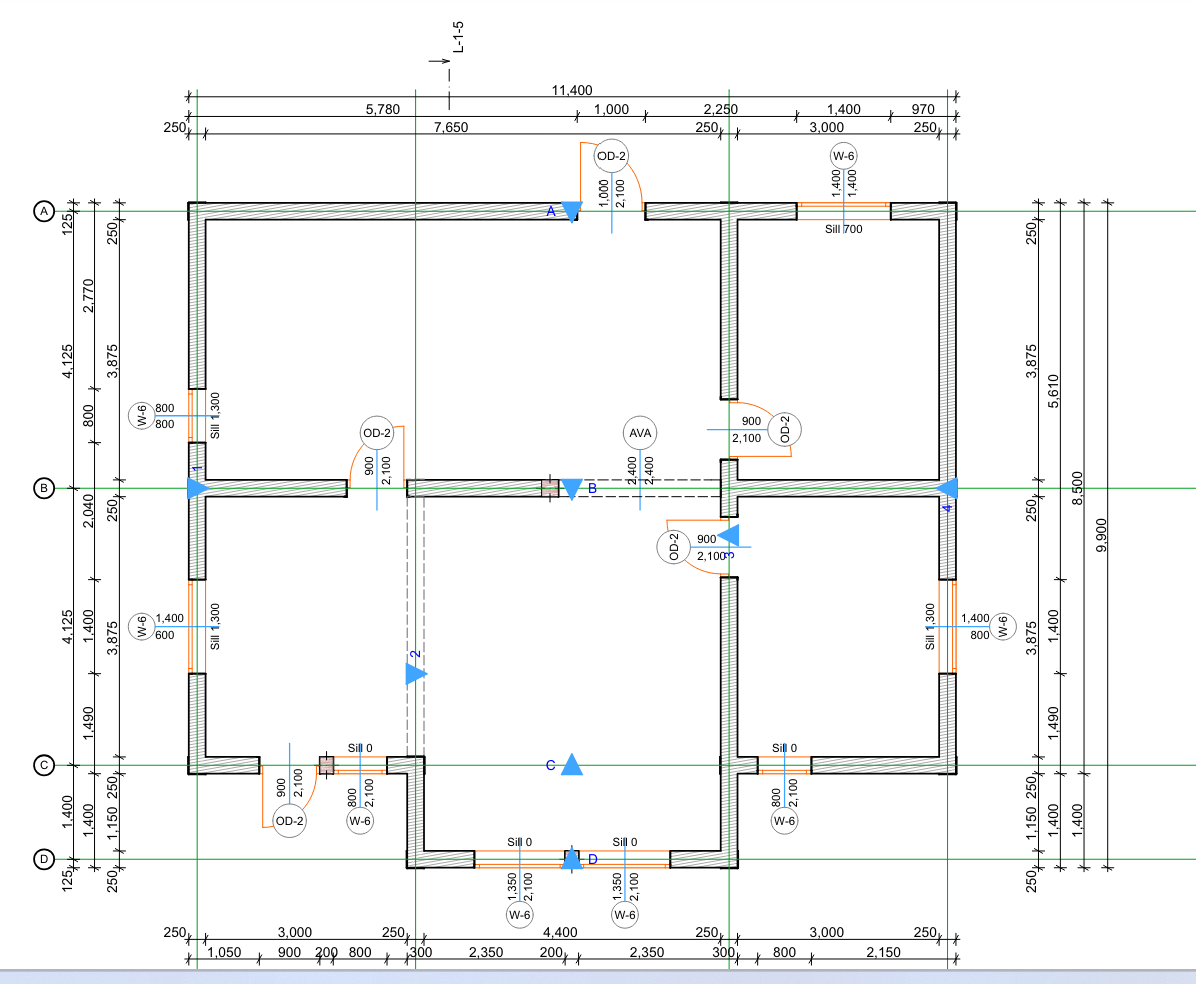Select W-6 window tag above Sill 700
Viewport: 1196px width, 984px height.
point(844,156)
